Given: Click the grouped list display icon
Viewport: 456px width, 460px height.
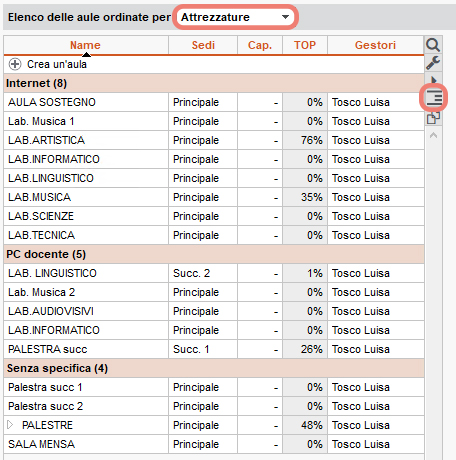Looking at the screenshot, I should 434,98.
